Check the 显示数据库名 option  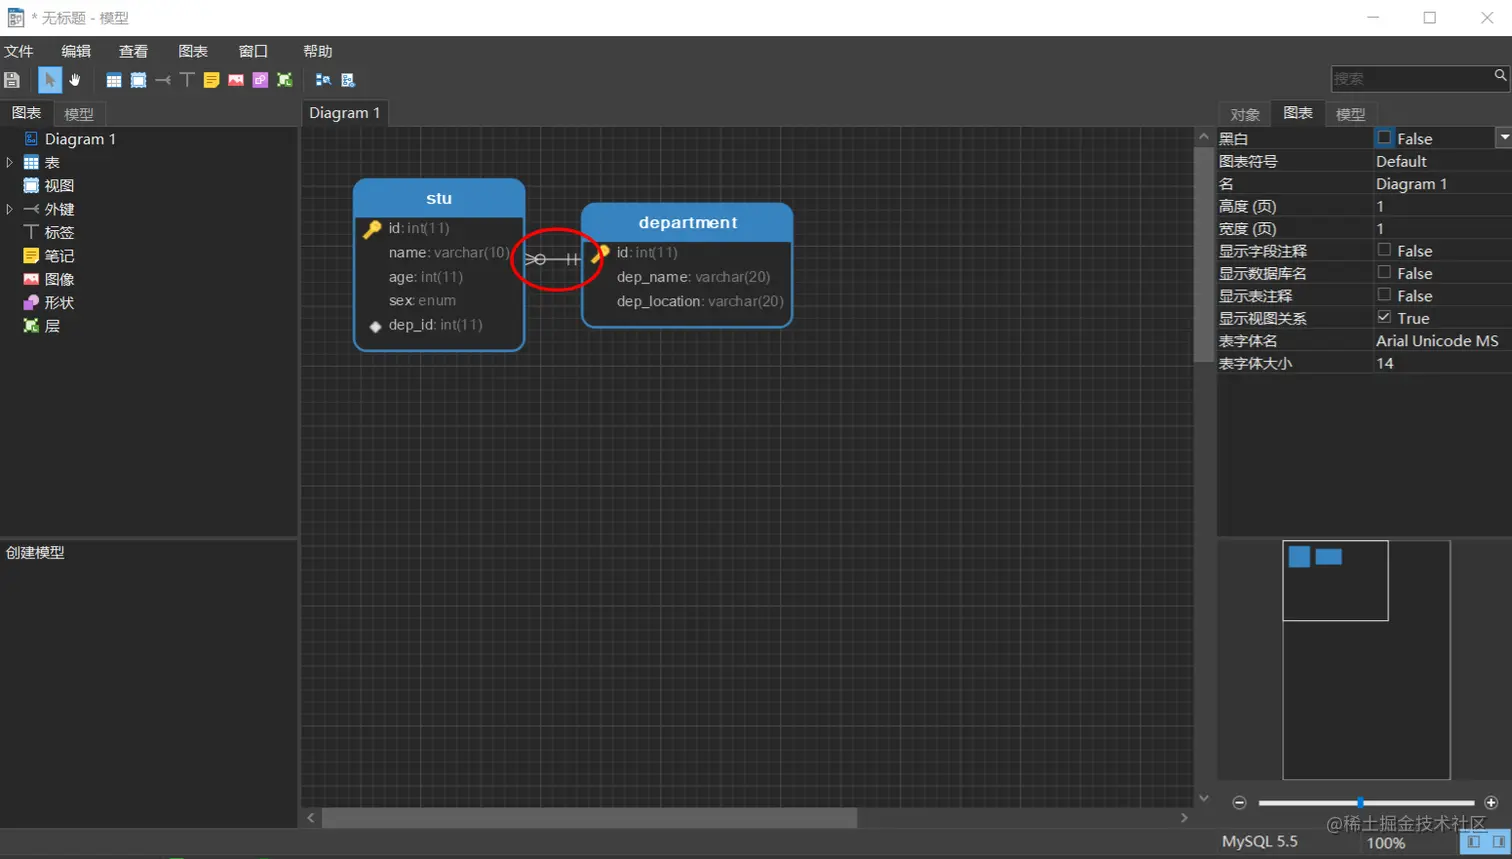coord(1384,272)
